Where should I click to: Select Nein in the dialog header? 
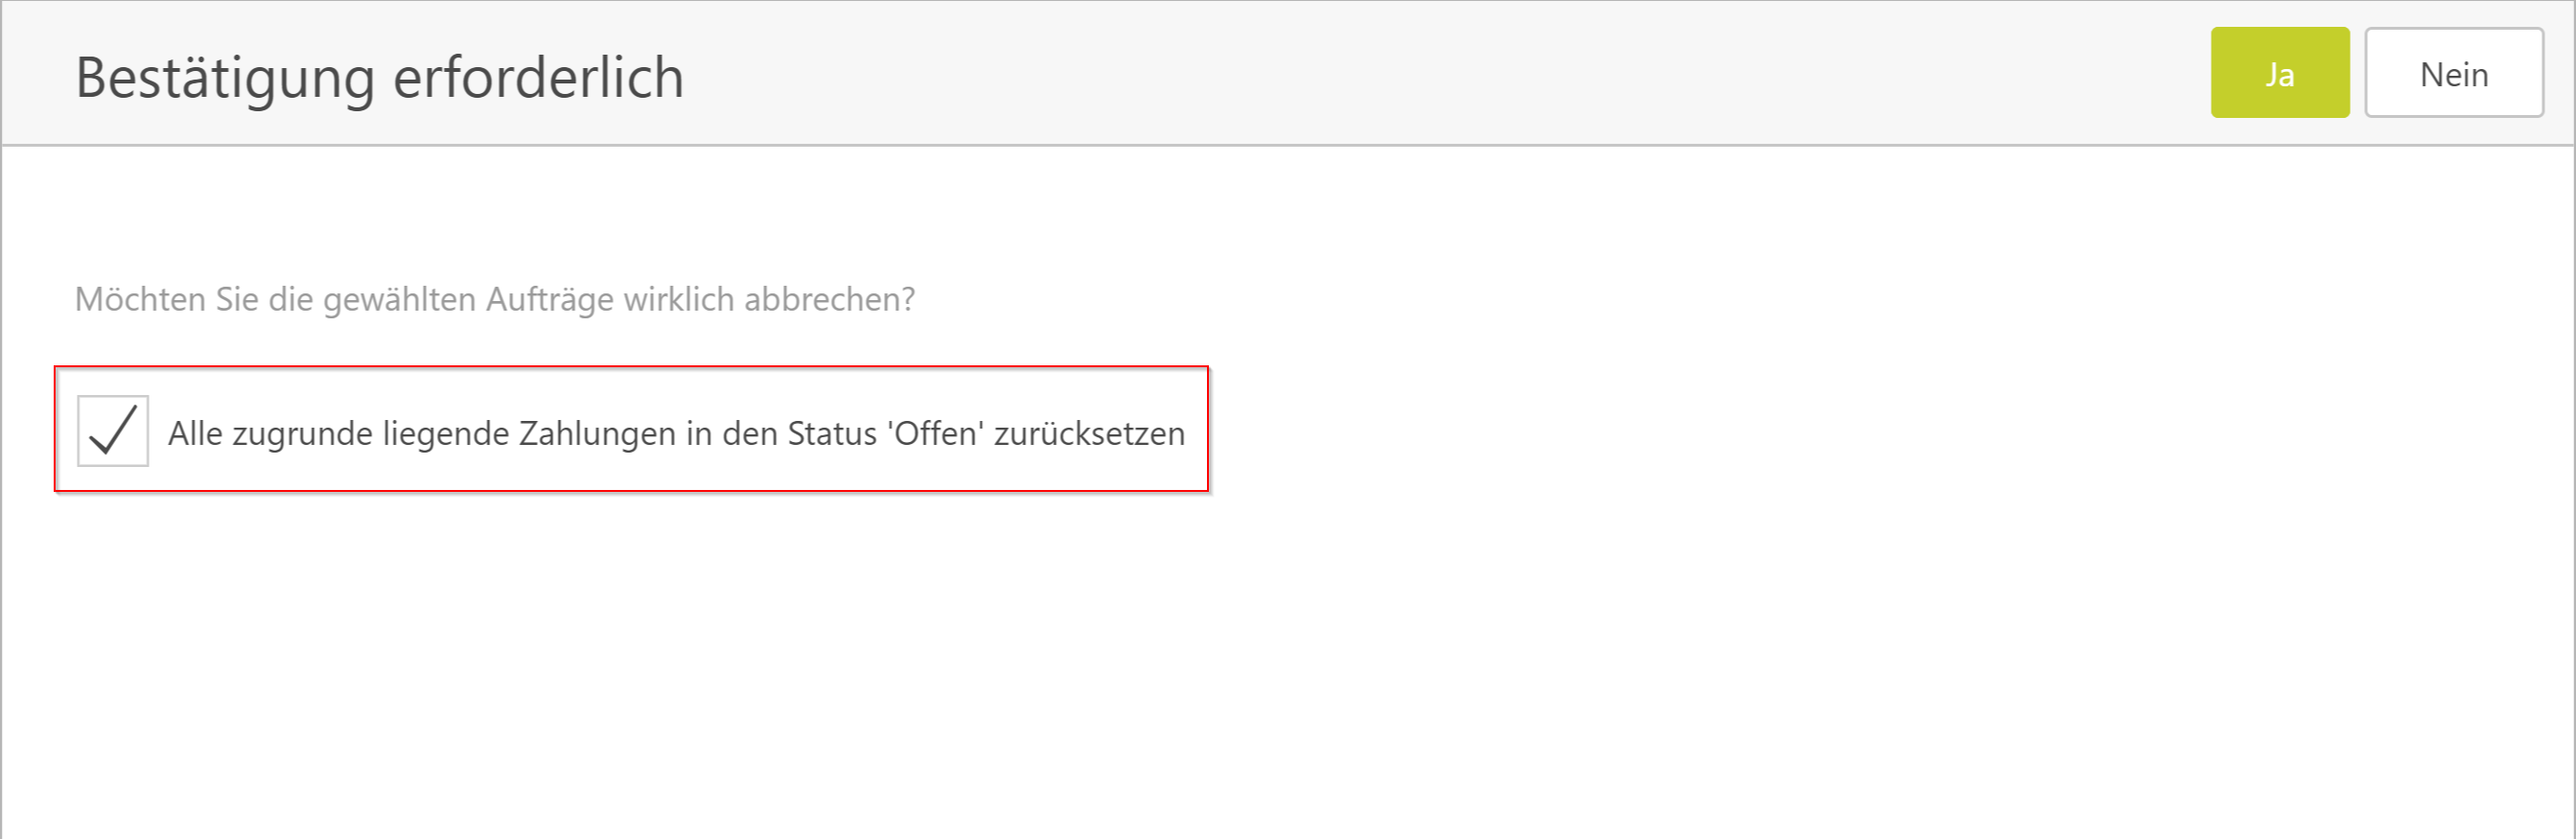[2453, 73]
